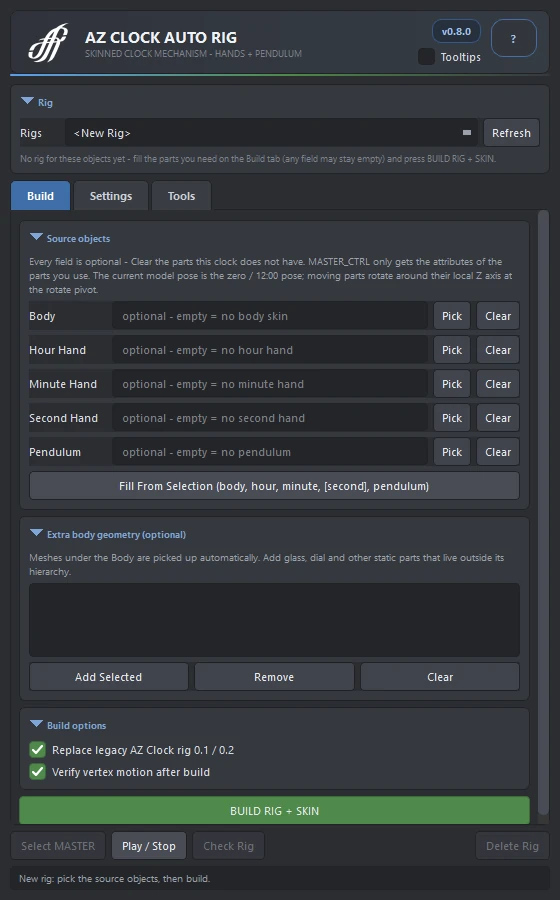Click Remove under extra geometry list
The width and height of the screenshot is (560, 900).
click(274, 677)
